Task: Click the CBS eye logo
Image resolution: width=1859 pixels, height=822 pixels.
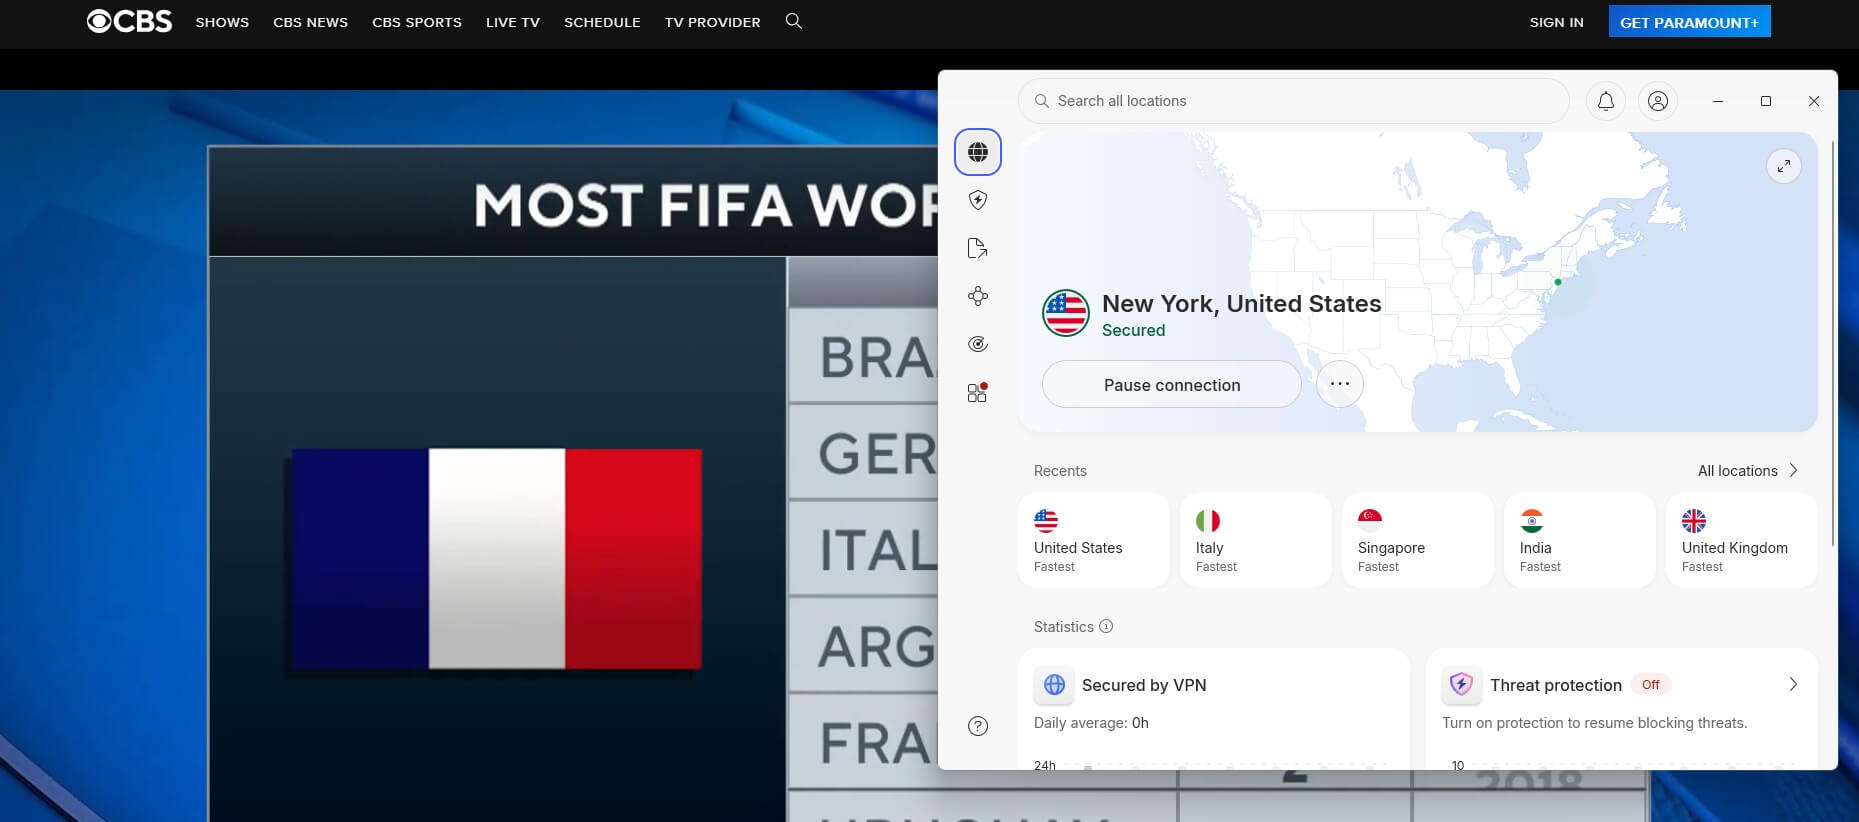Action: coord(129,21)
